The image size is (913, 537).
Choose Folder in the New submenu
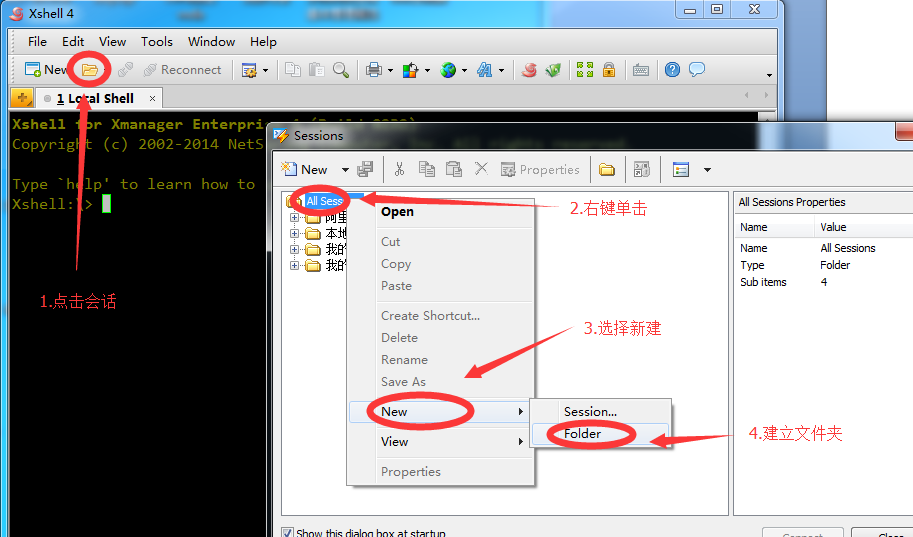point(600,434)
